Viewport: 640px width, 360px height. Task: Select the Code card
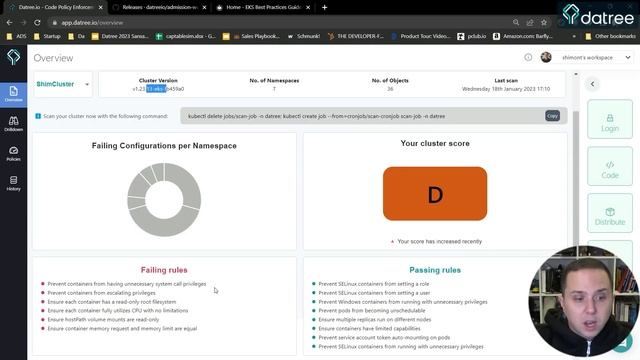610,166
